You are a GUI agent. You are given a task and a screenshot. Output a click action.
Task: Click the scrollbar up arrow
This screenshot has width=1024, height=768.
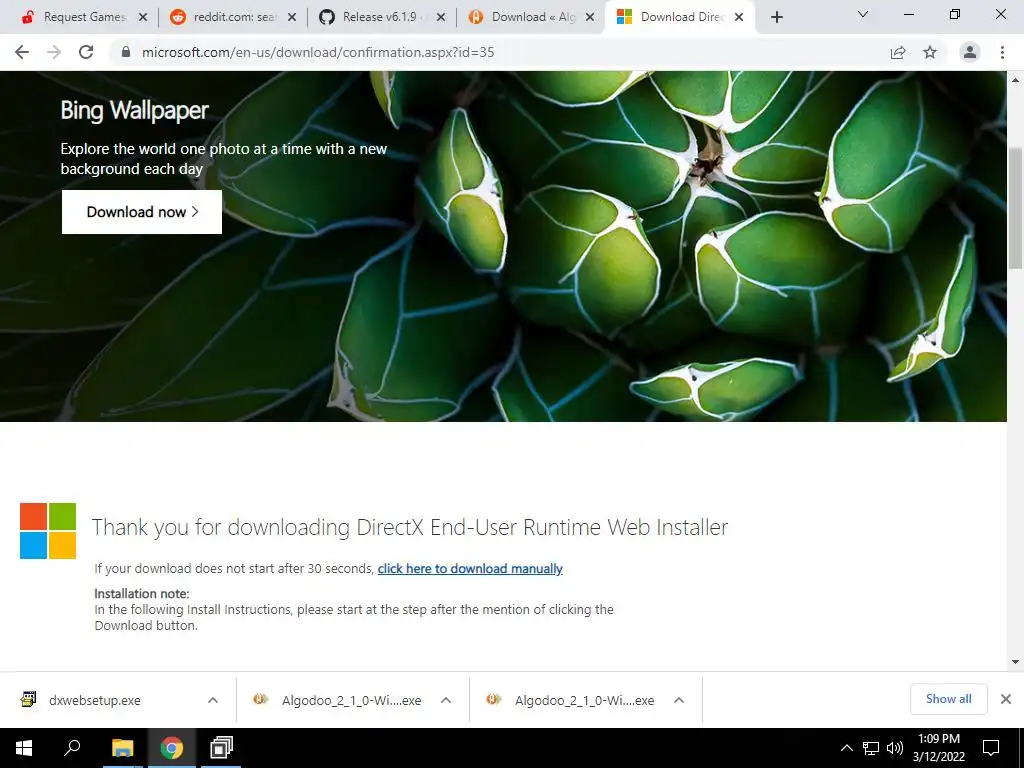[1016, 80]
